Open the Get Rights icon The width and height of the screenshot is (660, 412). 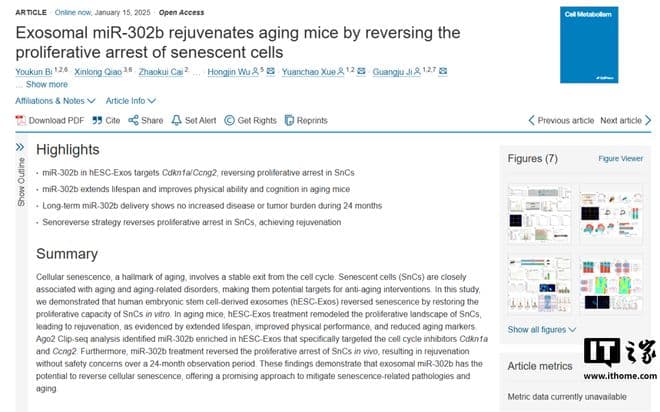[229, 120]
